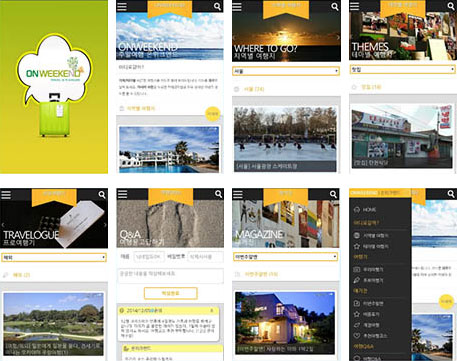Tap the search magnifier on WHERE TO GO? screen
Screen dimensions: 457x361
pos(334,7)
